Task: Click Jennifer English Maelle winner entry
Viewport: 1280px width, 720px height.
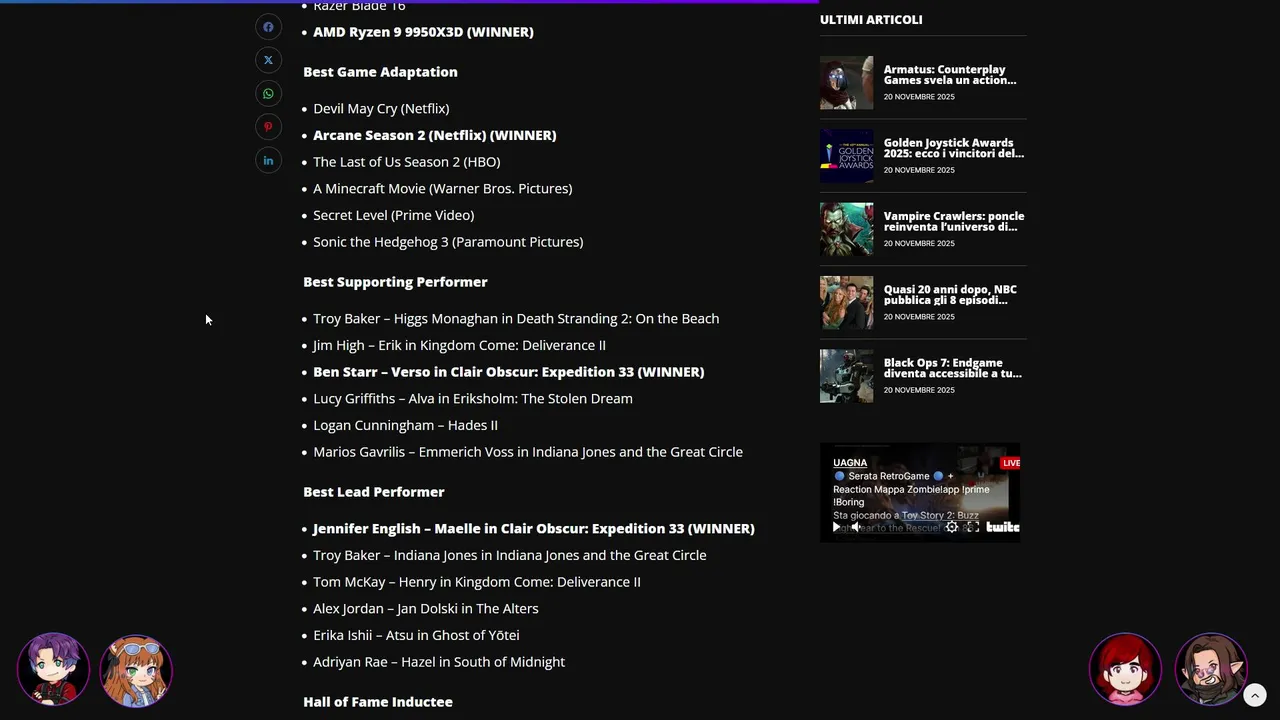Action: click(534, 528)
